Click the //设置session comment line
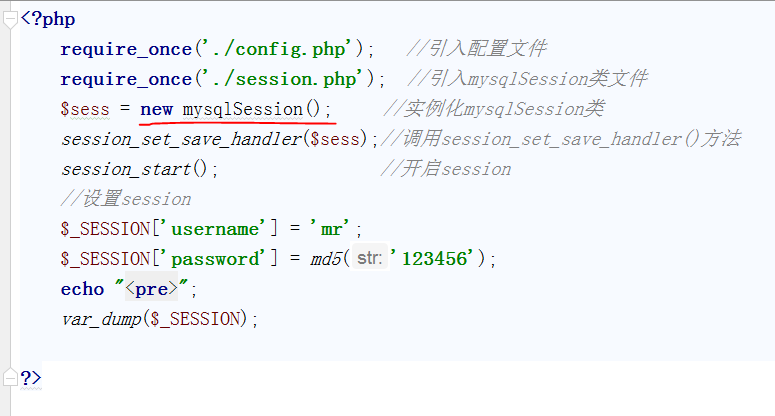775x416 pixels. [x=126, y=199]
